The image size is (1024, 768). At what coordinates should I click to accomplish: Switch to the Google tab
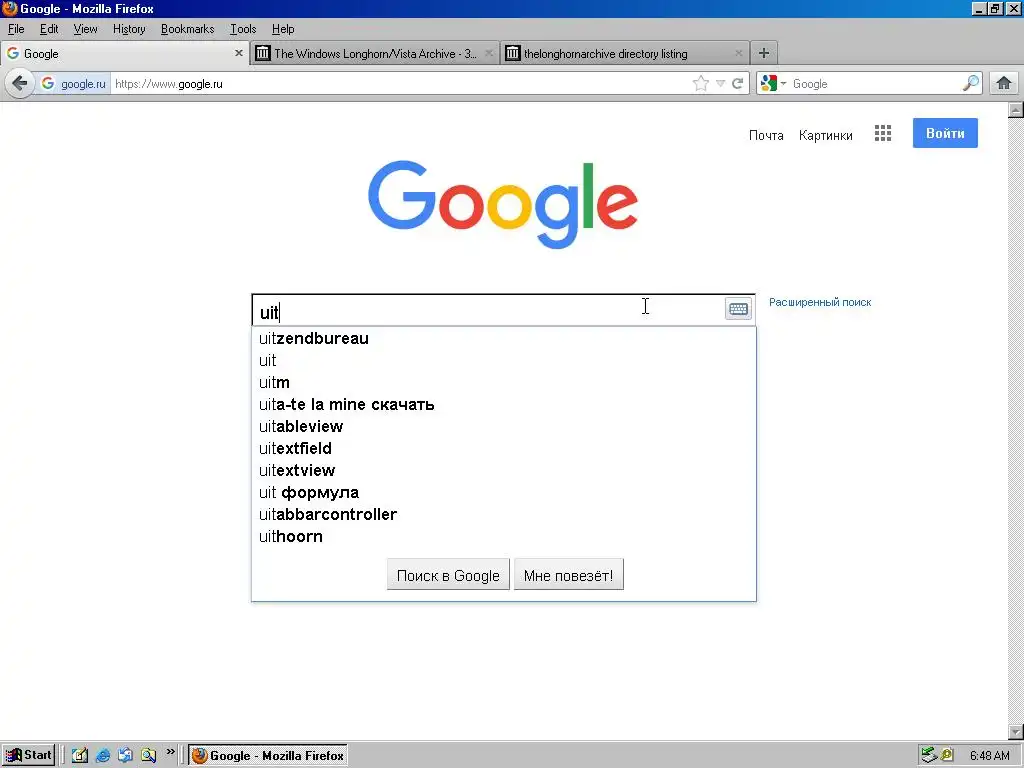[x=124, y=54]
